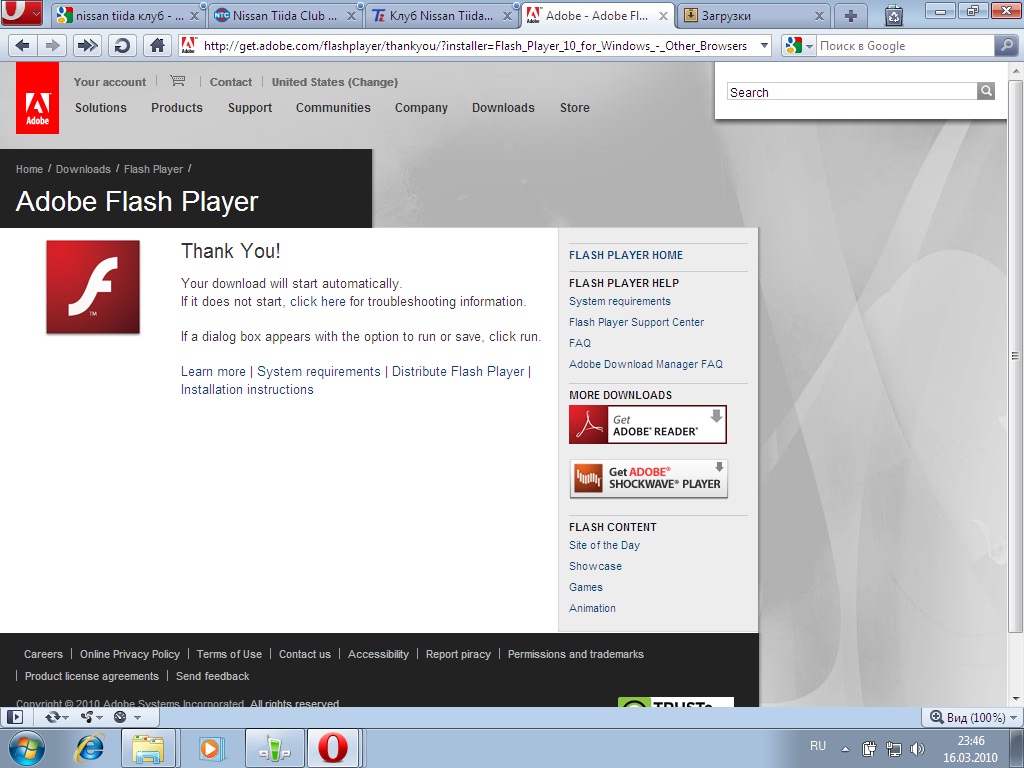Expand the address bar history dropdown
This screenshot has width=1024, height=768.
764,46
